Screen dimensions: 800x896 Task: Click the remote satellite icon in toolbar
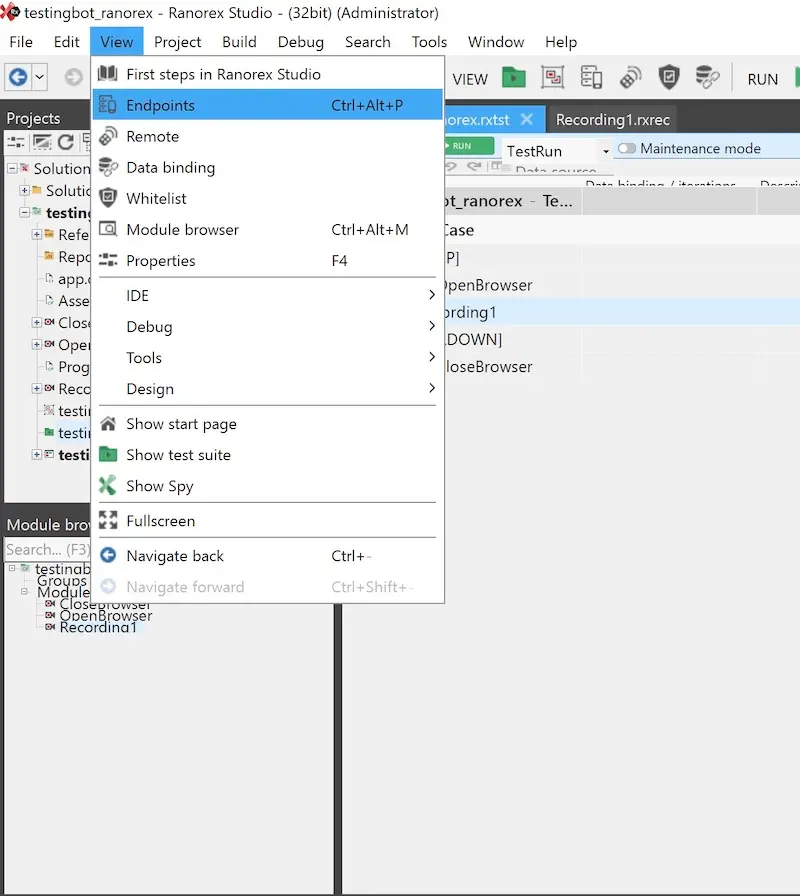pyautogui.click(x=630, y=77)
